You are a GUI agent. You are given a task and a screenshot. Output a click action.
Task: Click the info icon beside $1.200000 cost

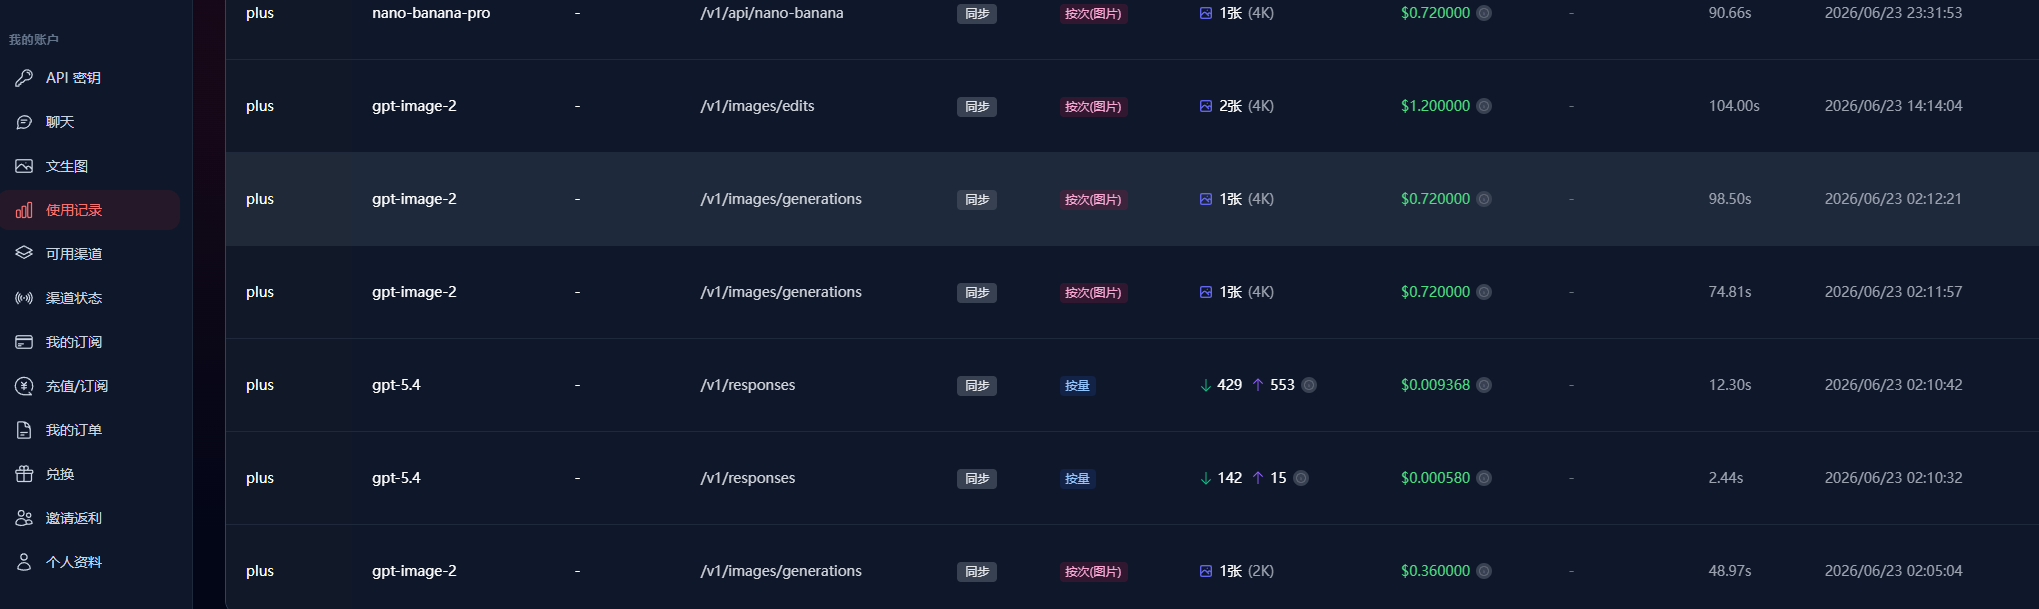click(x=1484, y=106)
